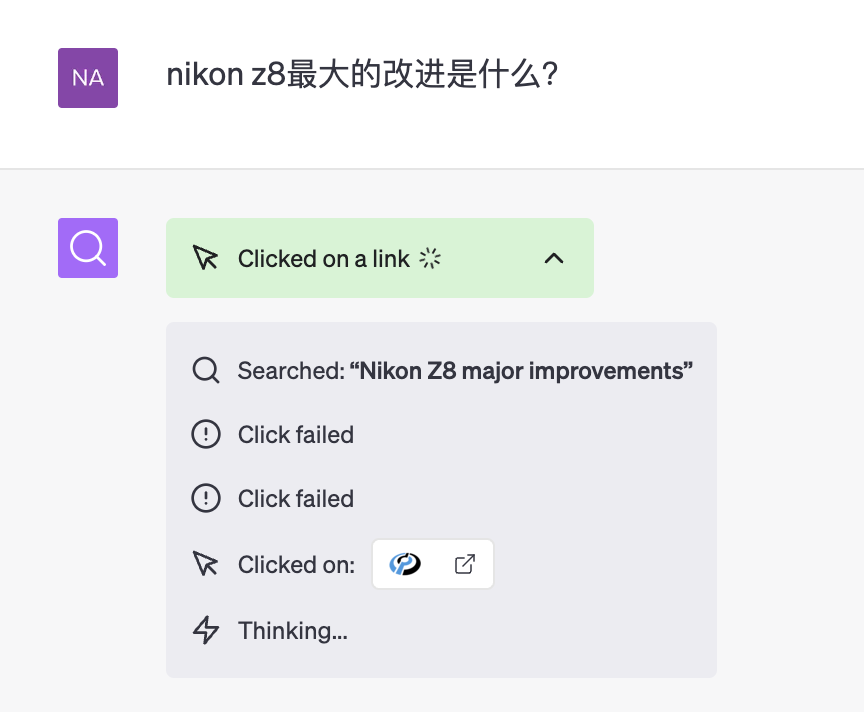Click the "Clicked on:" label
864x712 pixels.
[x=296, y=565]
